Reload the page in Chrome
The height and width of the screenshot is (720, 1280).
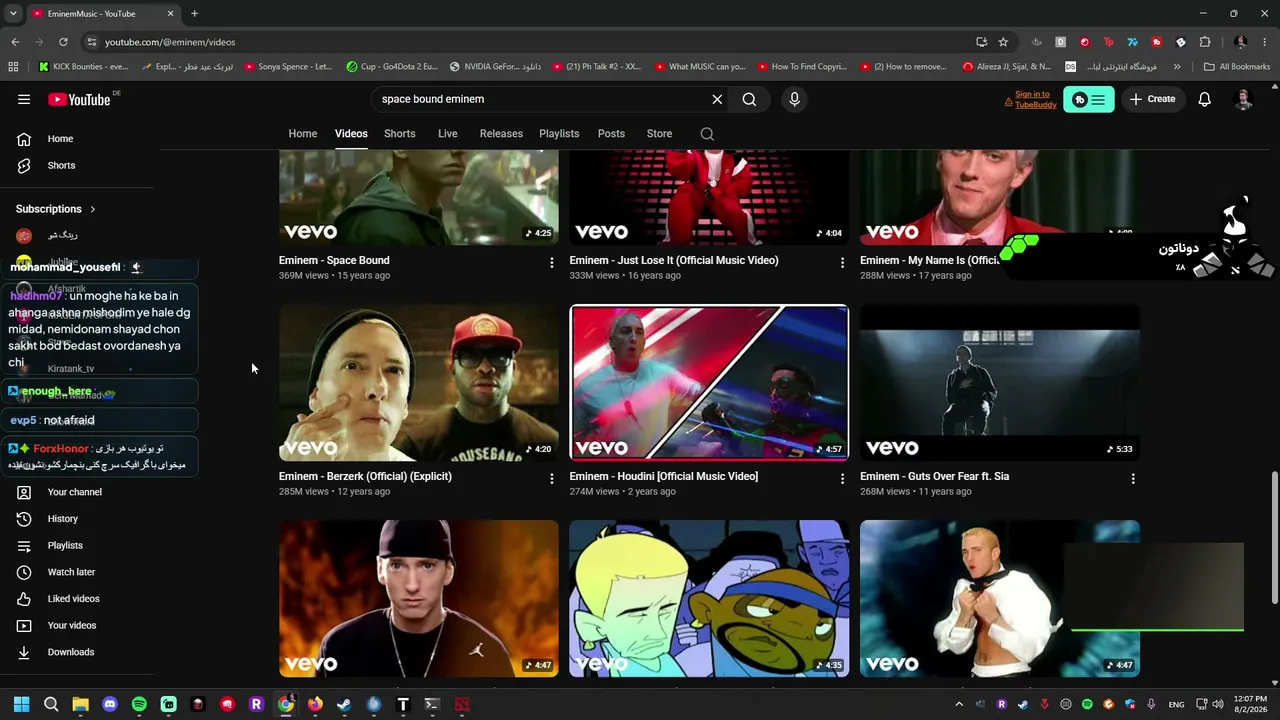[x=63, y=42]
